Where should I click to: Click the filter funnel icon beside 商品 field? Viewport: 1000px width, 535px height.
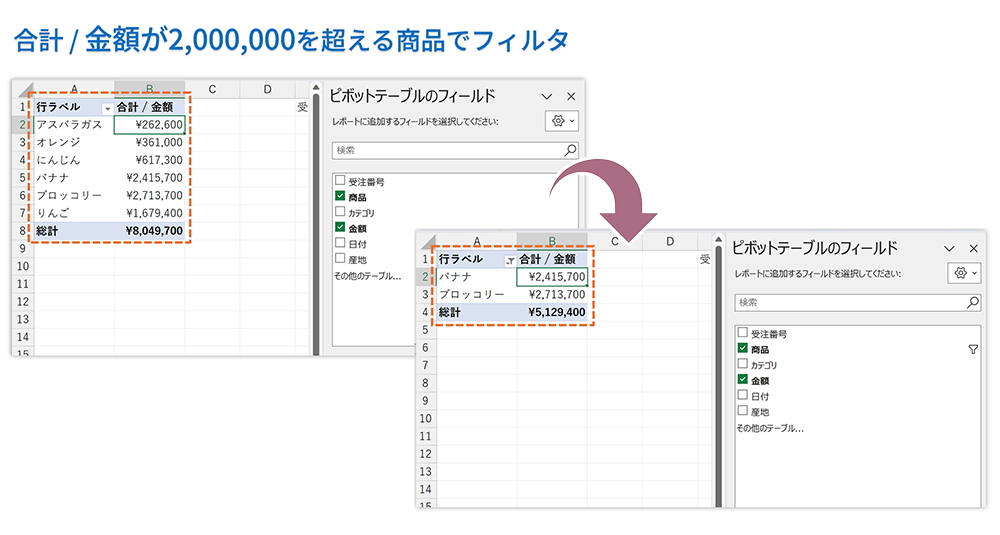pos(973,349)
